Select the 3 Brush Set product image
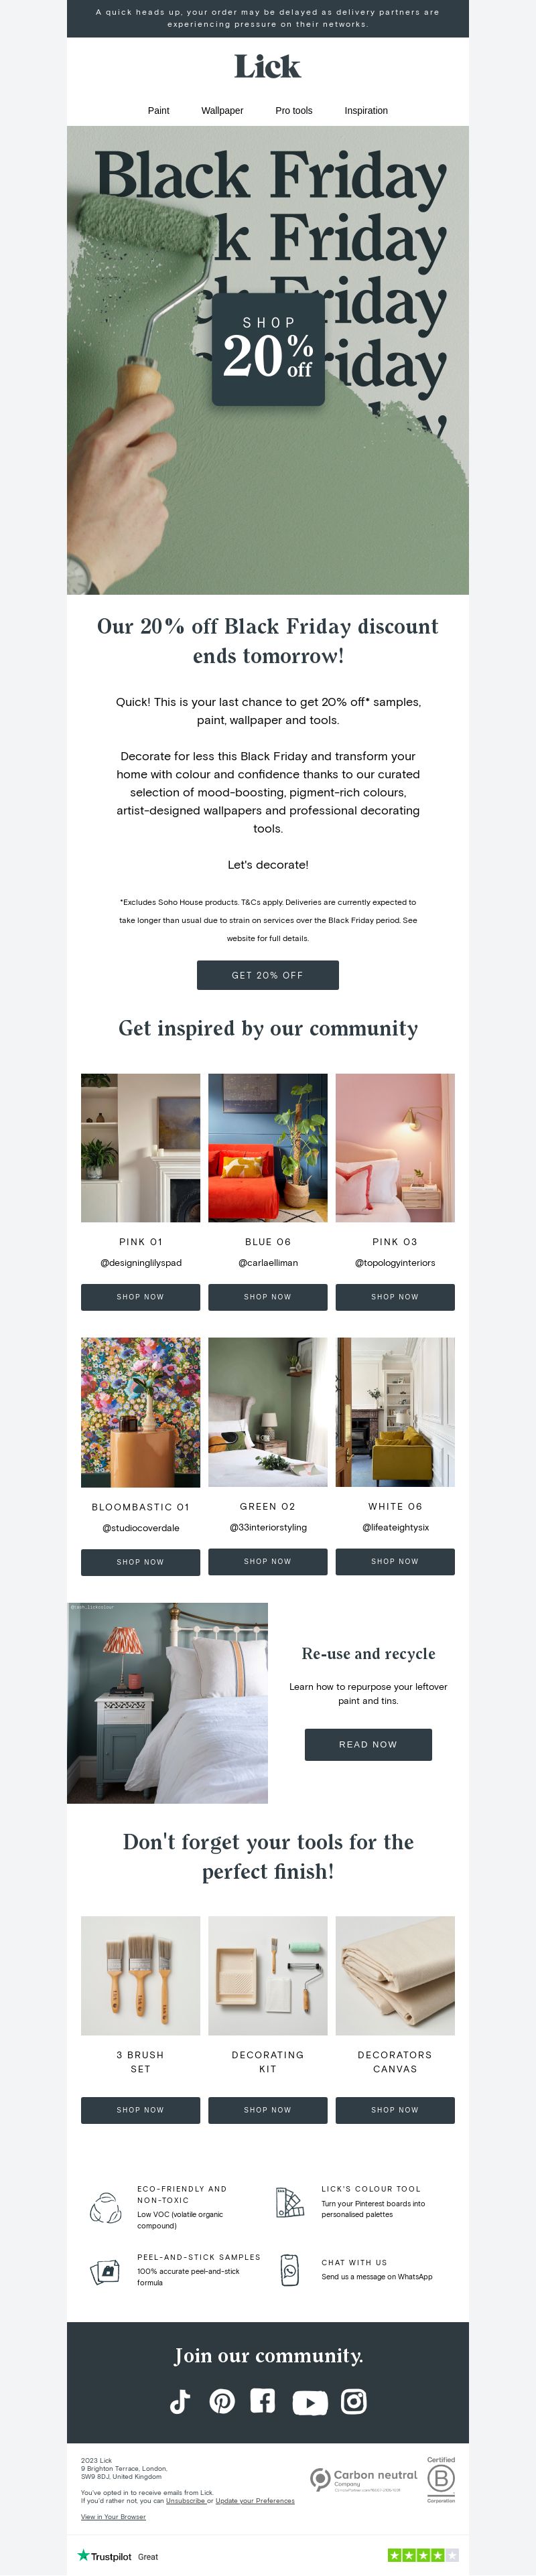 (x=140, y=1976)
